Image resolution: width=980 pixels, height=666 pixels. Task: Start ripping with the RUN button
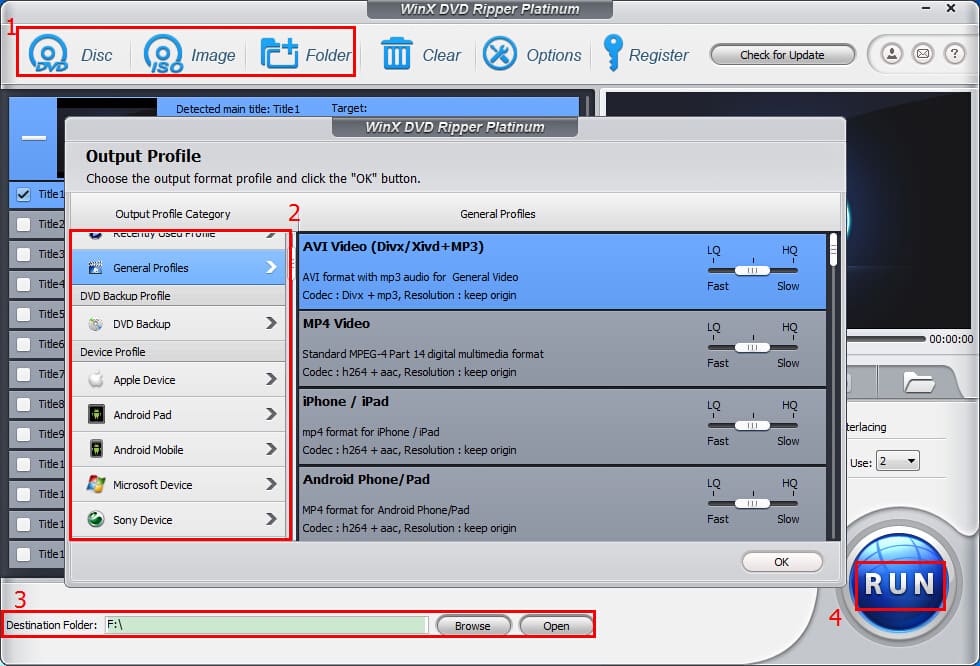(899, 584)
